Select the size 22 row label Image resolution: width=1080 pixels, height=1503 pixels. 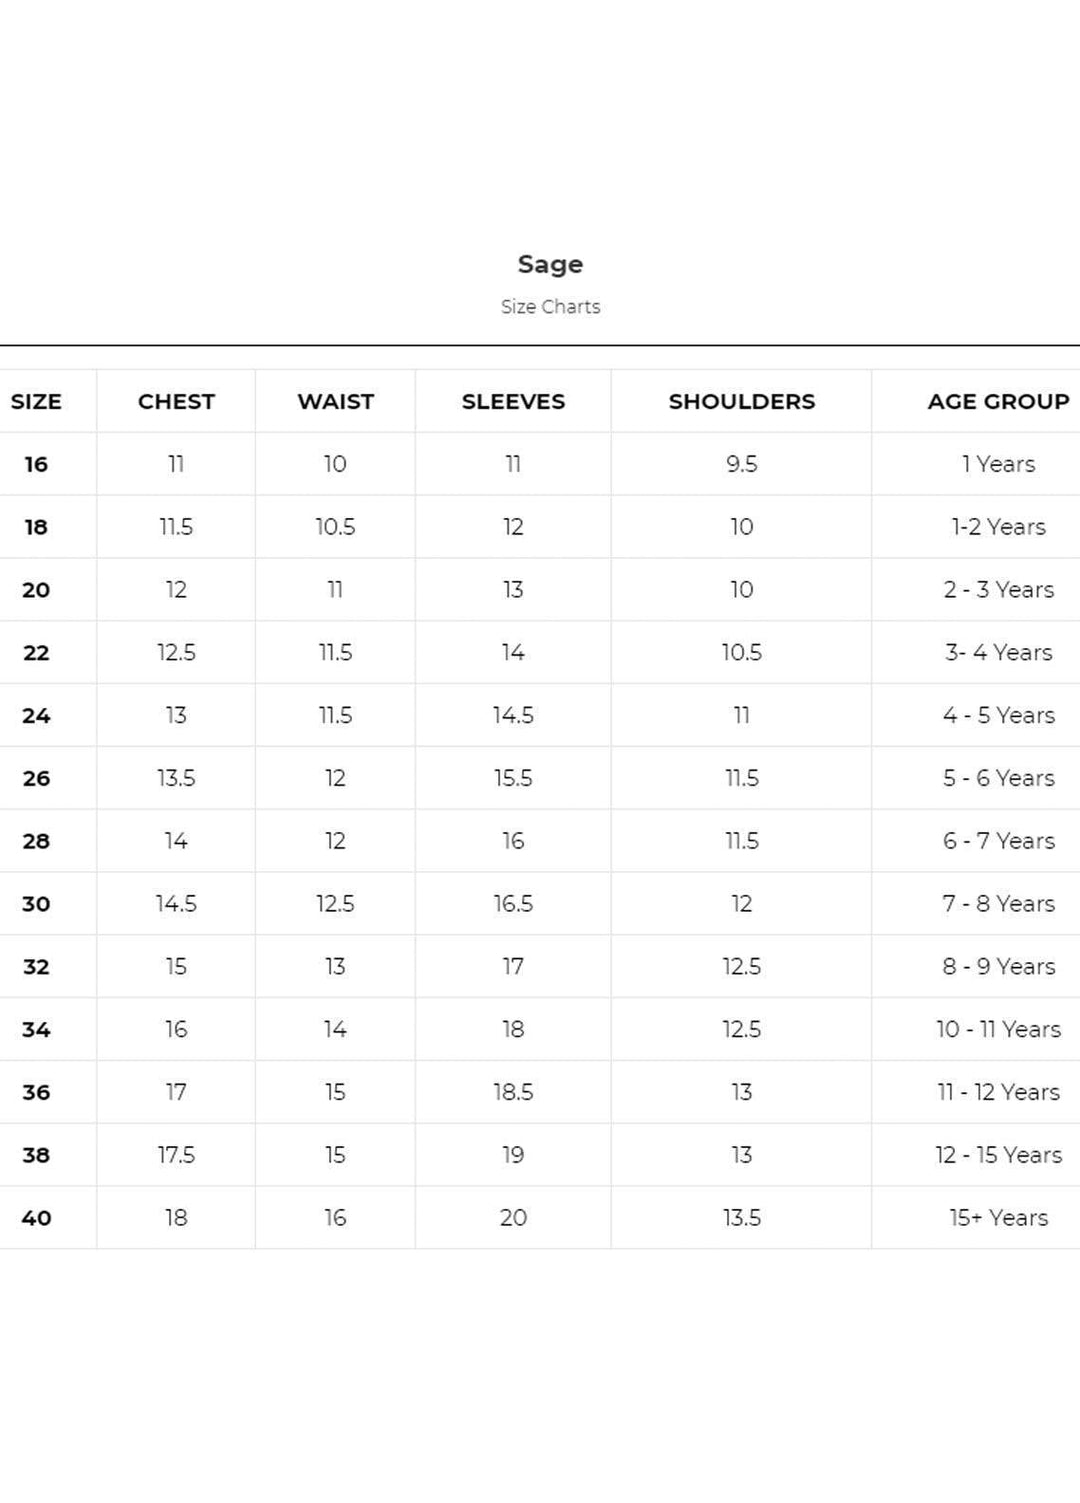point(36,653)
